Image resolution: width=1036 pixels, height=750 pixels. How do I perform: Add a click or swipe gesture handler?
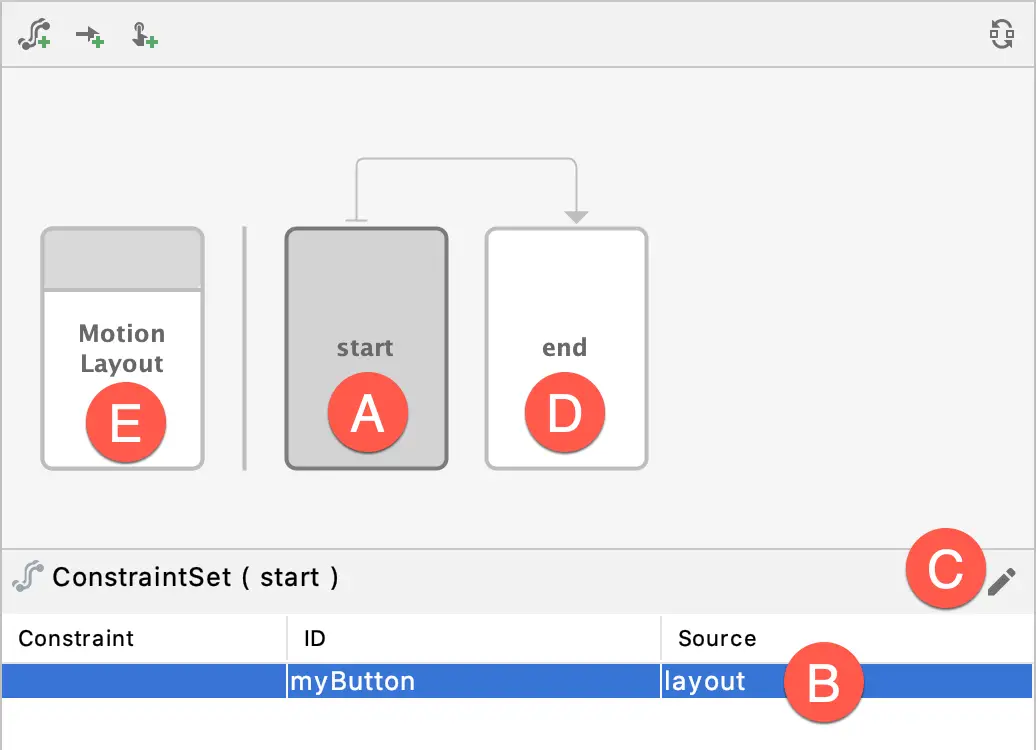(143, 34)
